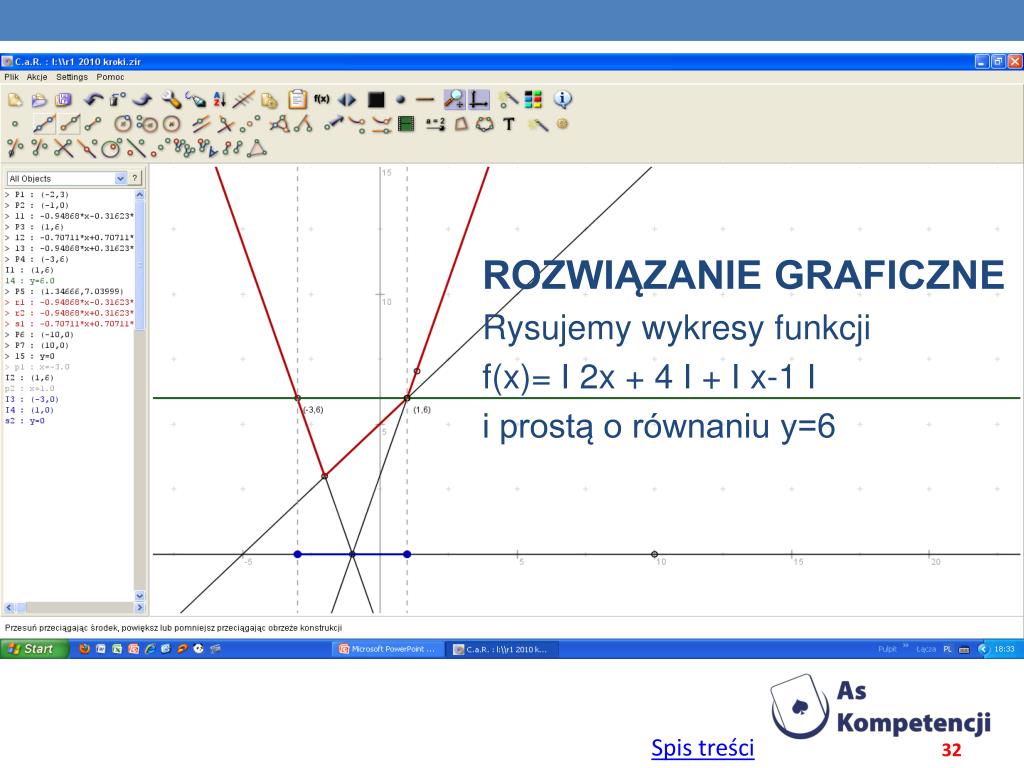Toggle the zoom magnifier mode
The height and width of the screenshot is (768, 1024).
tap(455, 100)
